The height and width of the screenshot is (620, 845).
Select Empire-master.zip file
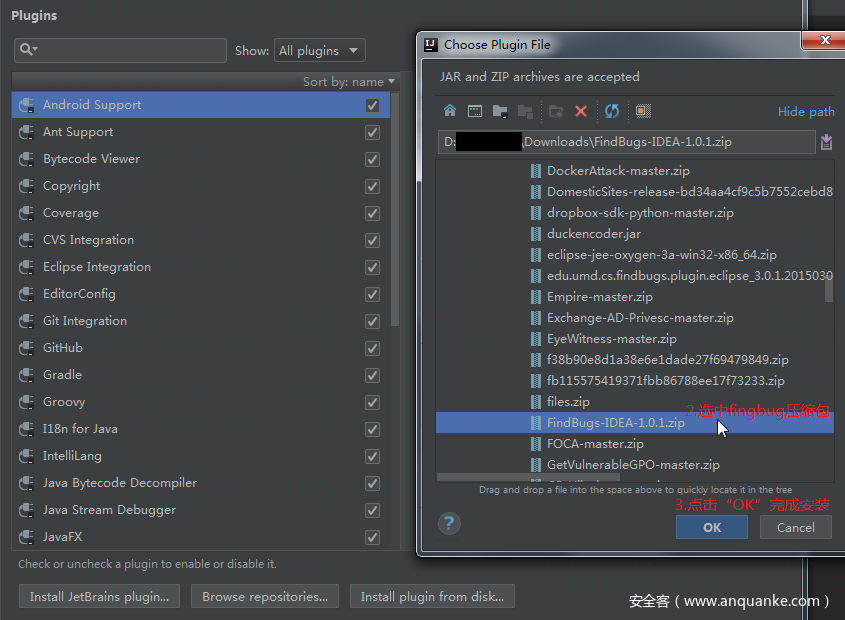[600, 297]
